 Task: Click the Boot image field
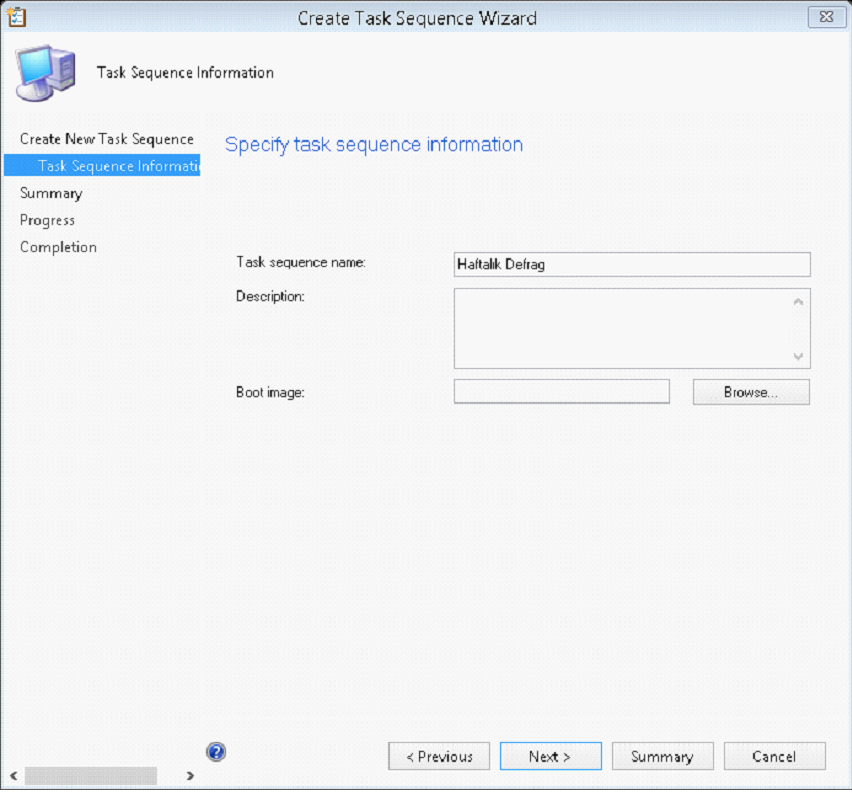561,391
